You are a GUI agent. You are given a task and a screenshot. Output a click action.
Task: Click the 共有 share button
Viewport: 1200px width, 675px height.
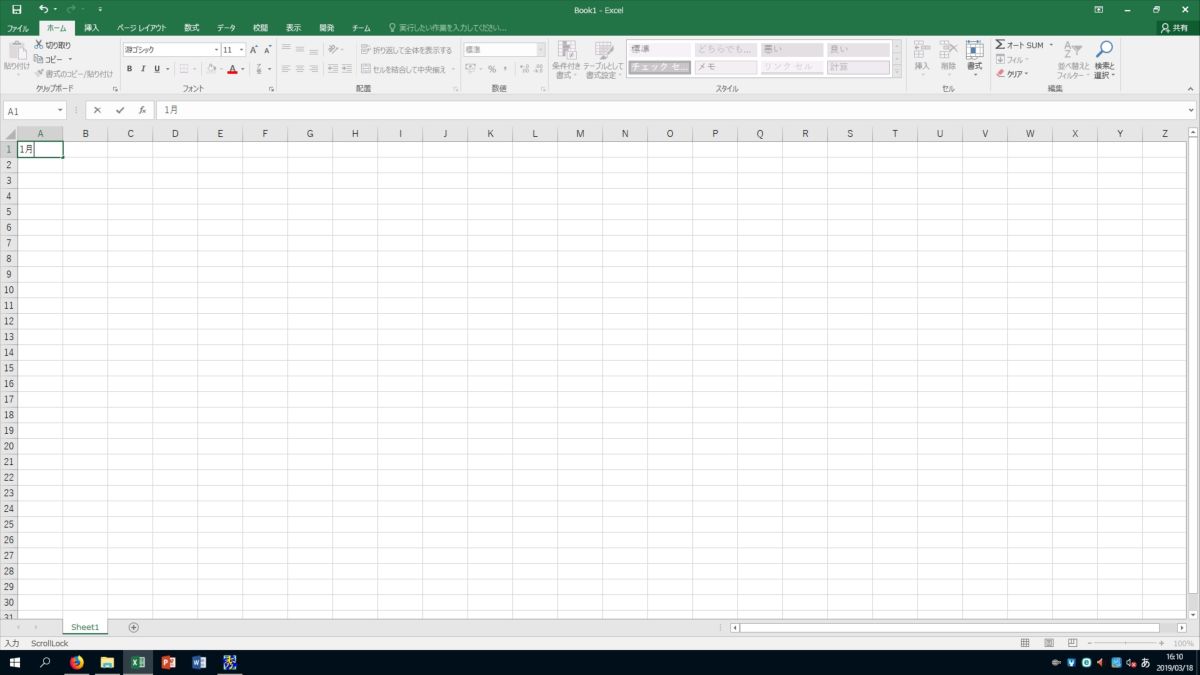(x=1176, y=27)
